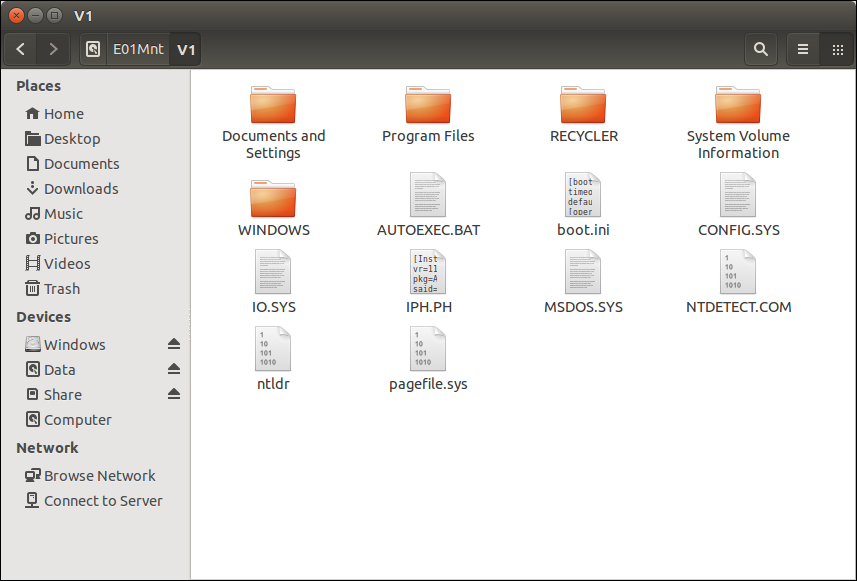The image size is (857, 581).
Task: Open the search magnifier button
Action: point(761,49)
